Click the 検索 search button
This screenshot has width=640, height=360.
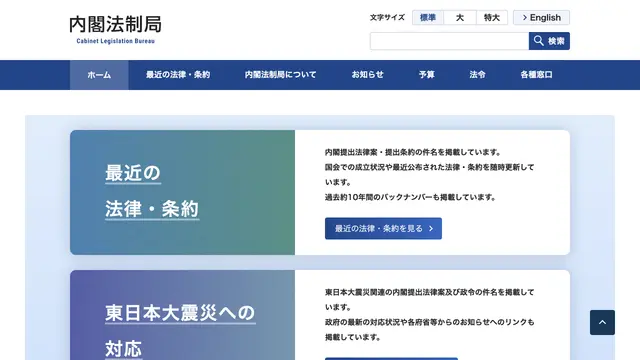pyautogui.click(x=549, y=41)
